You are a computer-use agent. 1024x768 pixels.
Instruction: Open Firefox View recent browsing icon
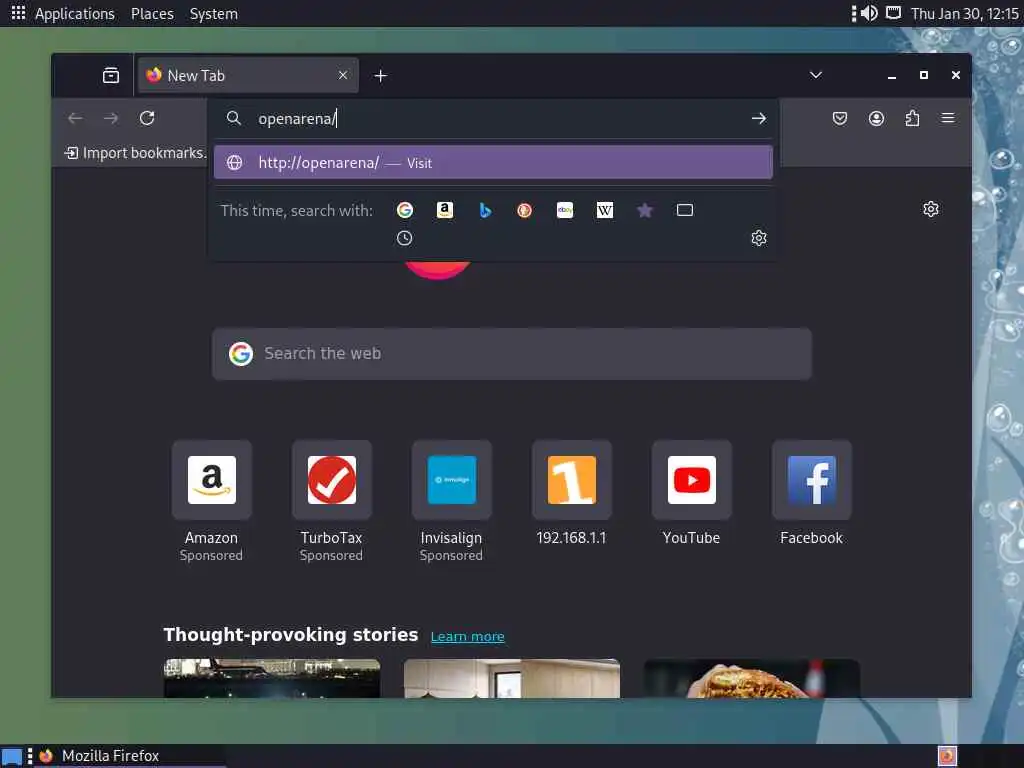(x=111, y=76)
